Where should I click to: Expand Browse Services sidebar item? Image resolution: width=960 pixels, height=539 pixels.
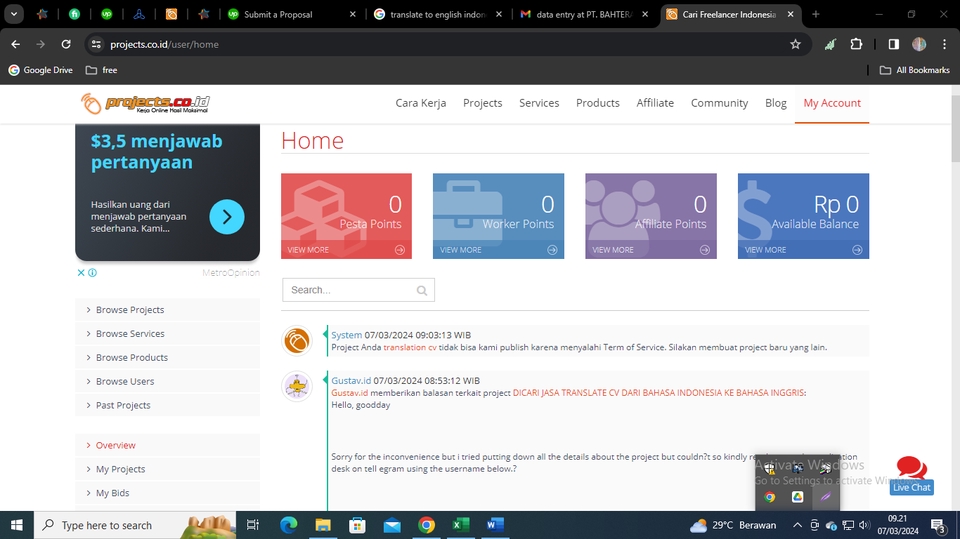pos(167,334)
